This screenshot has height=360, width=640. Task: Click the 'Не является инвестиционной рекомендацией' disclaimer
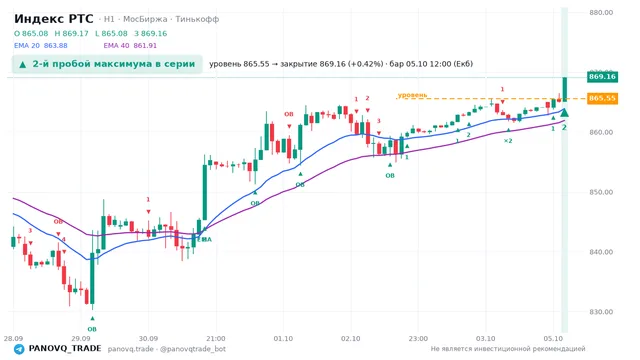(x=508, y=349)
